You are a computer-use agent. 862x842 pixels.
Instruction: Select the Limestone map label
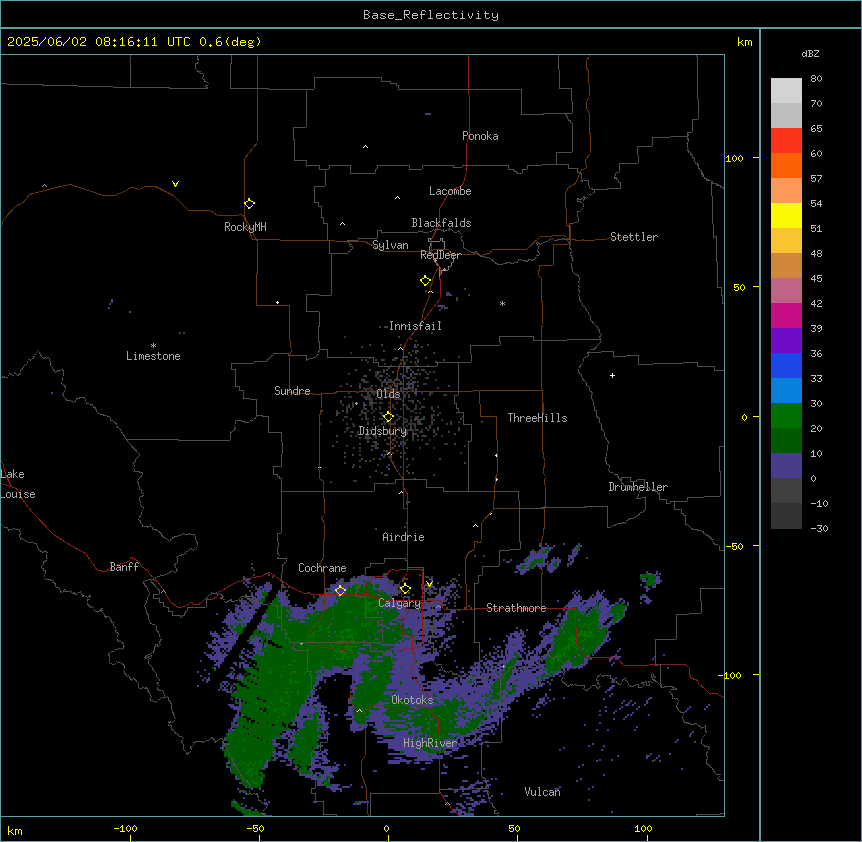tap(153, 356)
